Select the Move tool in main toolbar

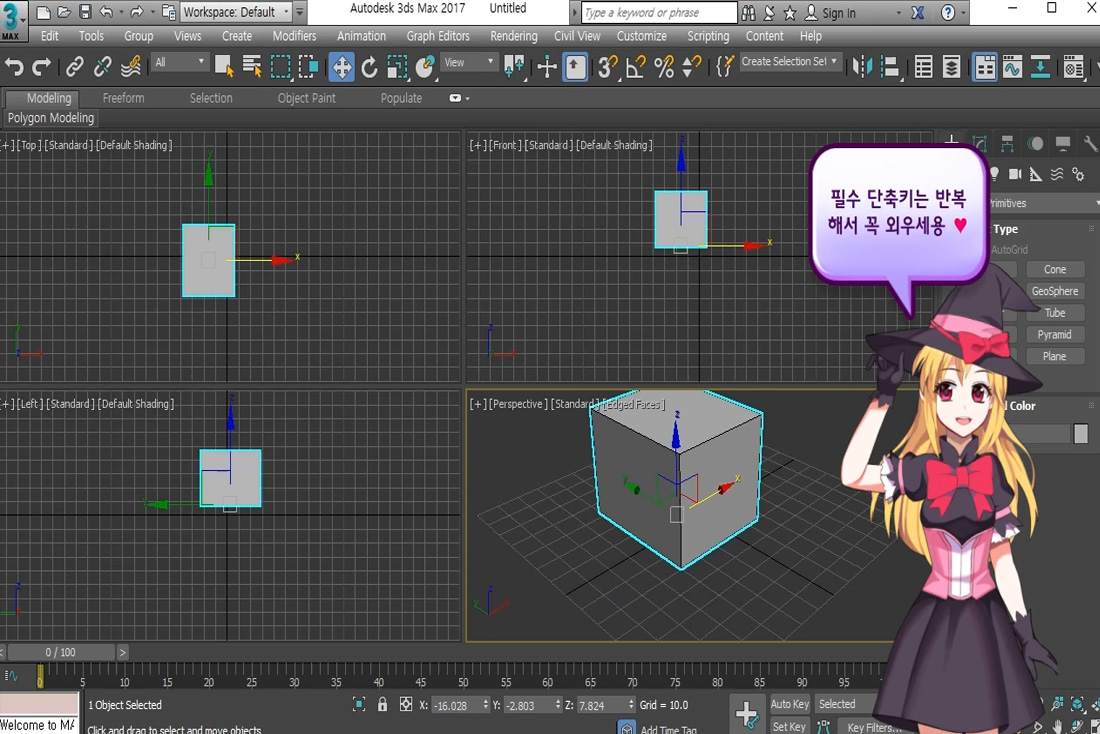click(x=342, y=67)
